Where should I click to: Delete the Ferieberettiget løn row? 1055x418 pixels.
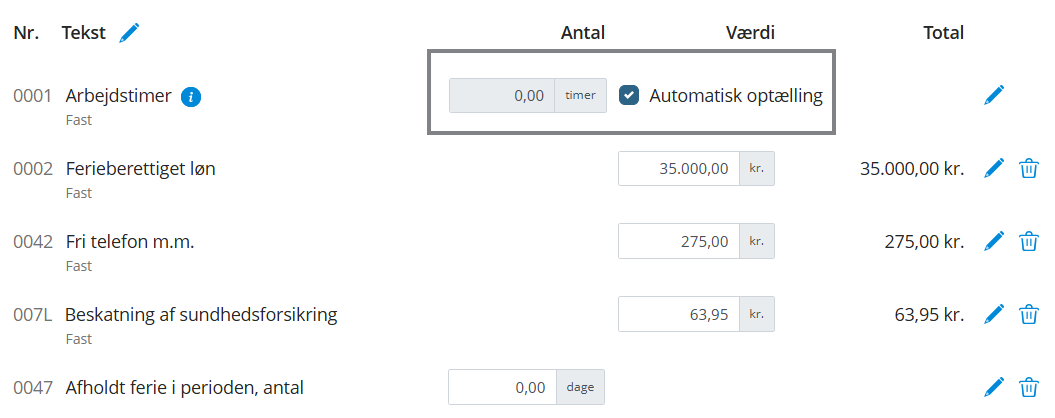[x=1028, y=168]
